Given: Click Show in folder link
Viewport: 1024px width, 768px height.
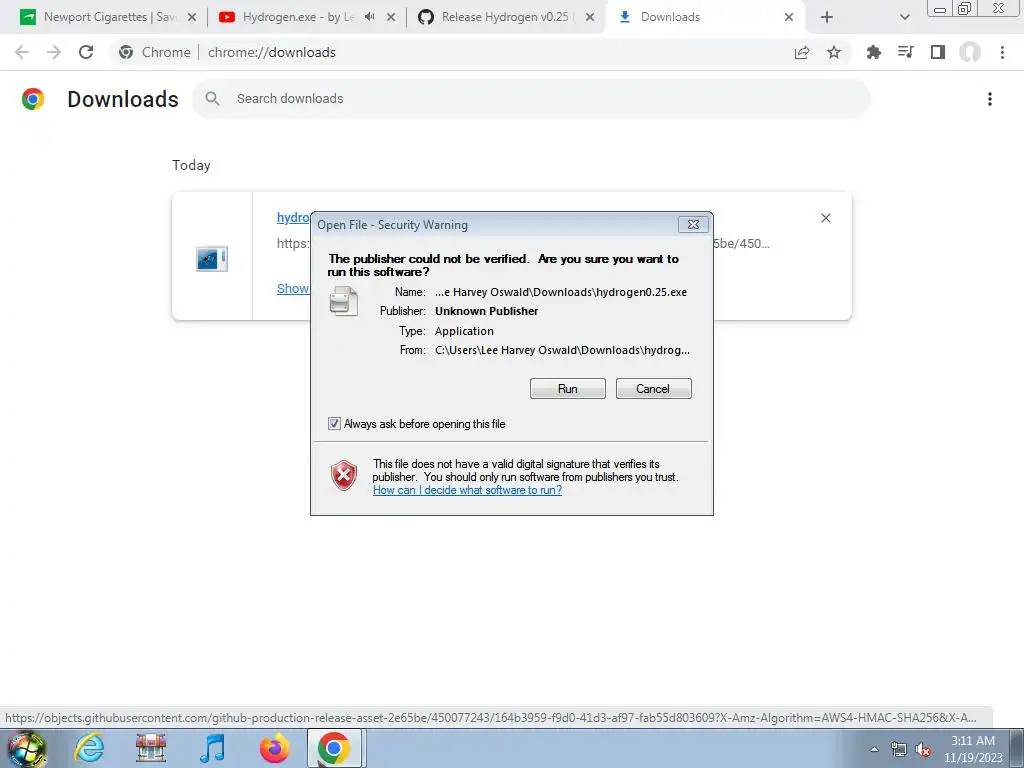Looking at the screenshot, I should [293, 288].
